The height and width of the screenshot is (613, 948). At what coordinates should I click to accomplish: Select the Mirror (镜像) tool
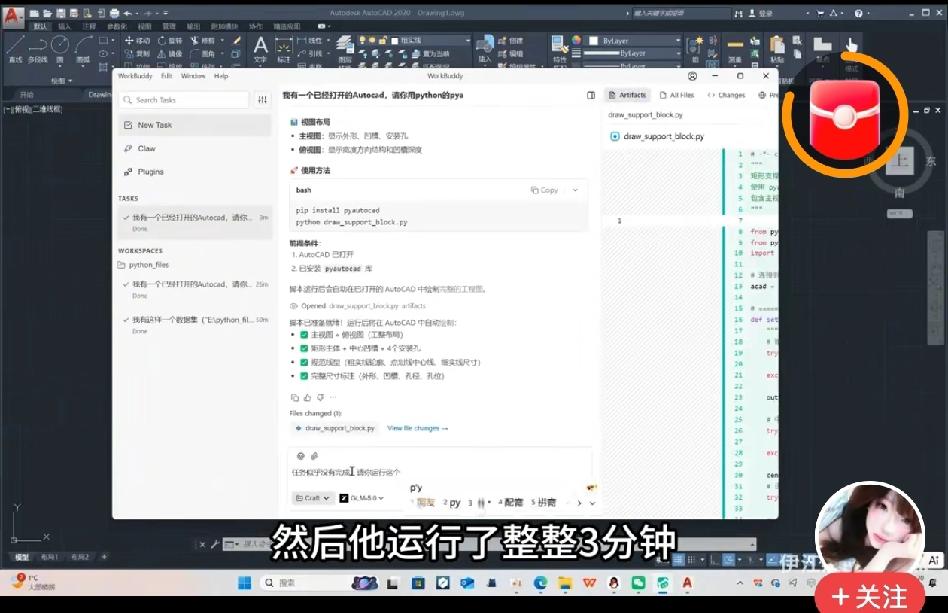coord(170,54)
